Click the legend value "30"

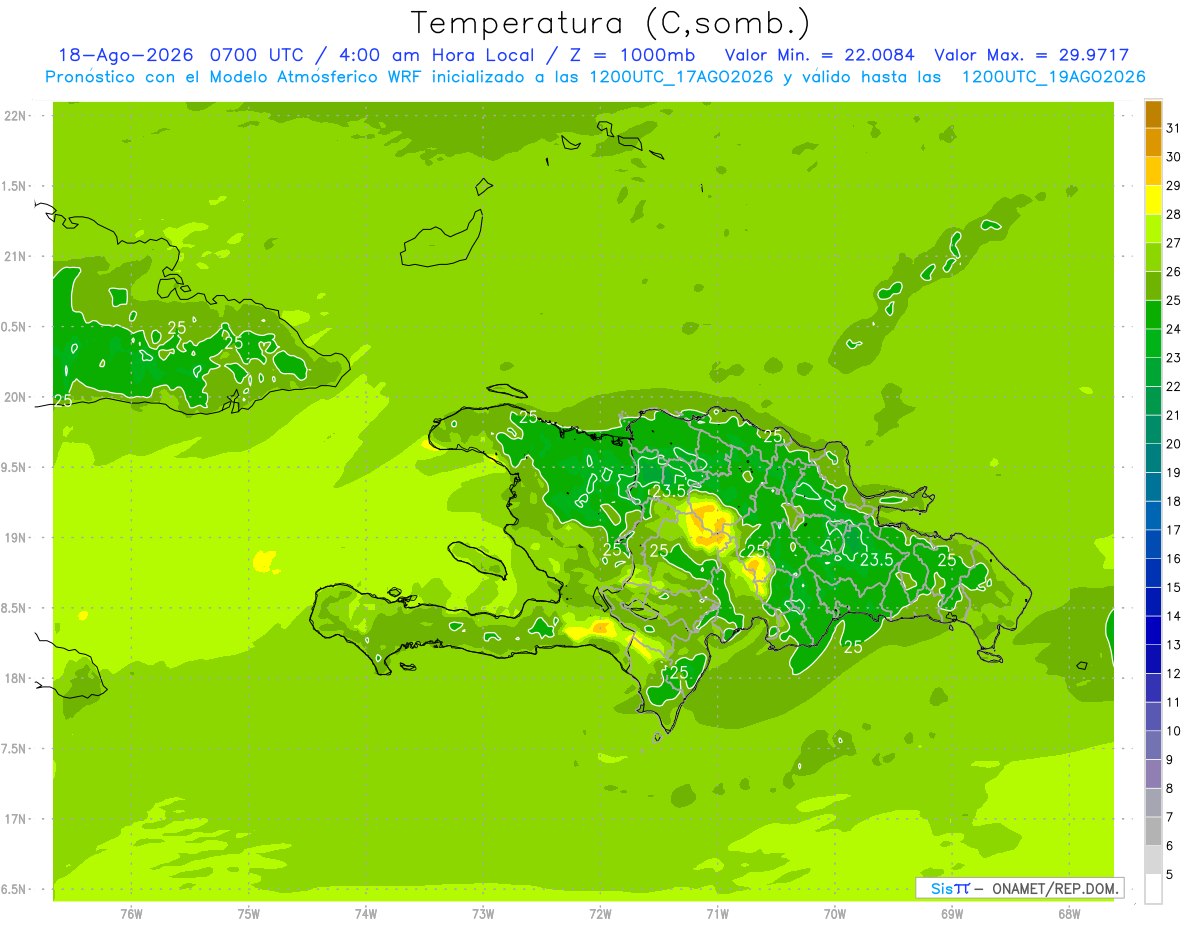pyautogui.click(x=1173, y=157)
